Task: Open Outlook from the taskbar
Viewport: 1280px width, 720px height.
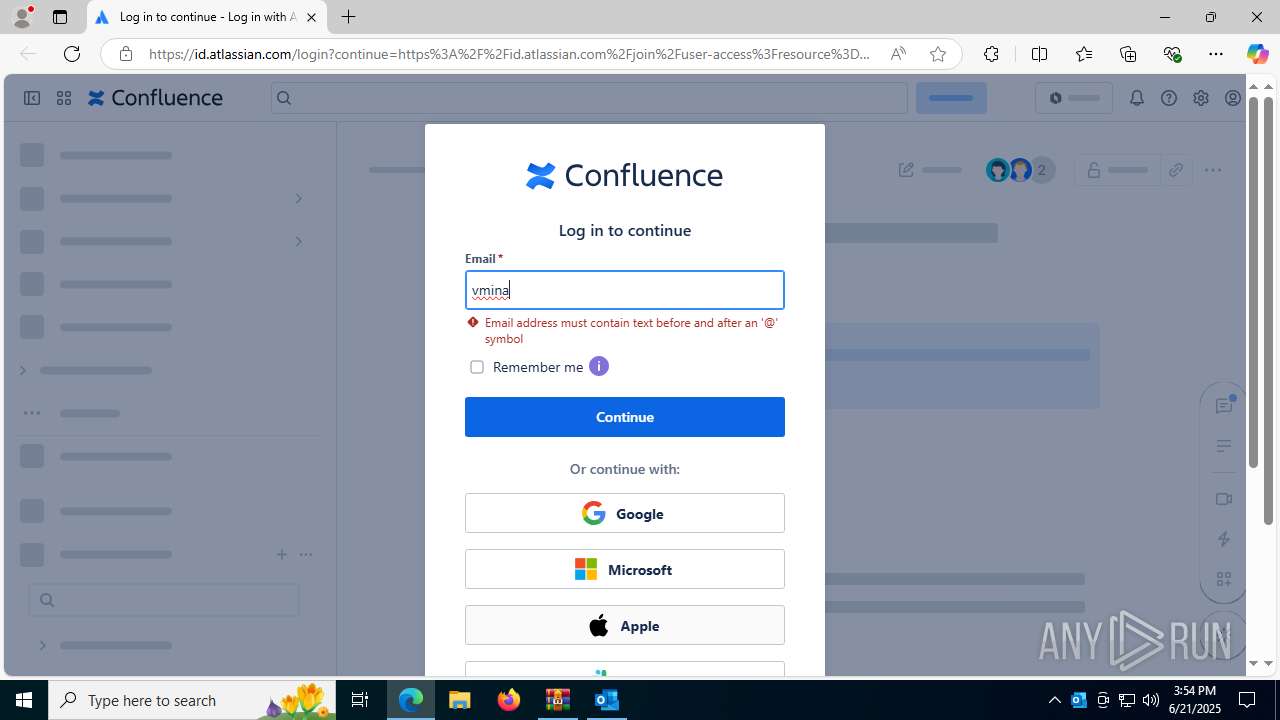Action: (606, 700)
